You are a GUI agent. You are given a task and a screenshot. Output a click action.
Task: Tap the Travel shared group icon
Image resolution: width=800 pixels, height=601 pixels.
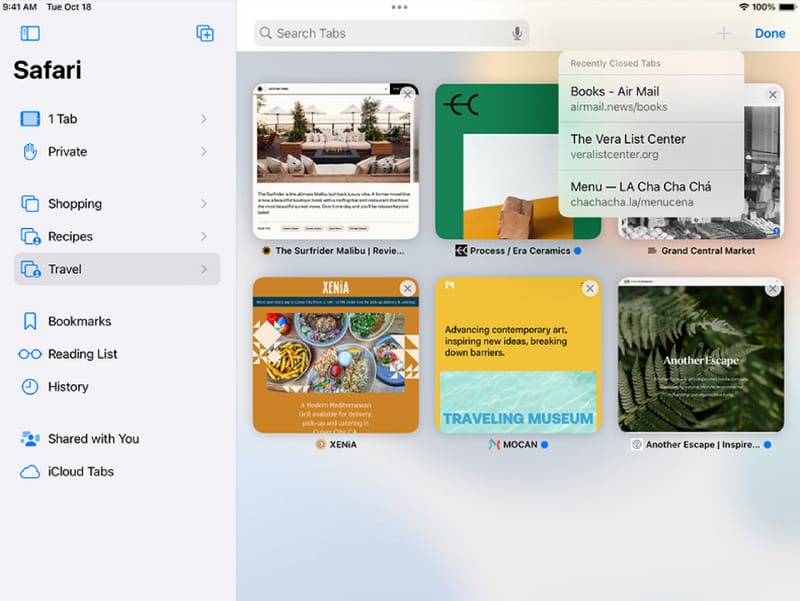click(x=31, y=269)
